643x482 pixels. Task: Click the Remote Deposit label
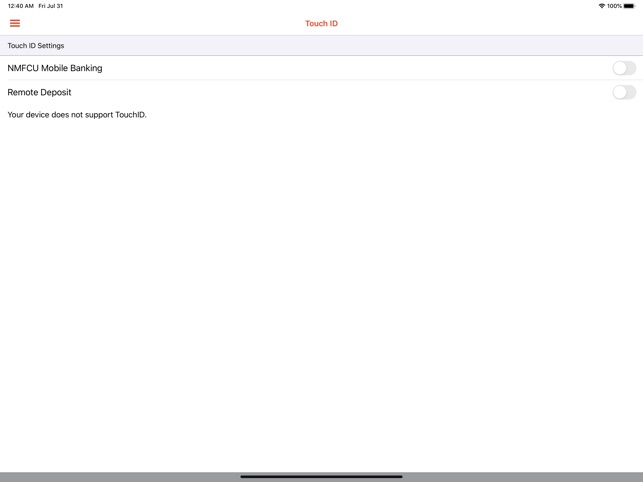tap(39, 92)
